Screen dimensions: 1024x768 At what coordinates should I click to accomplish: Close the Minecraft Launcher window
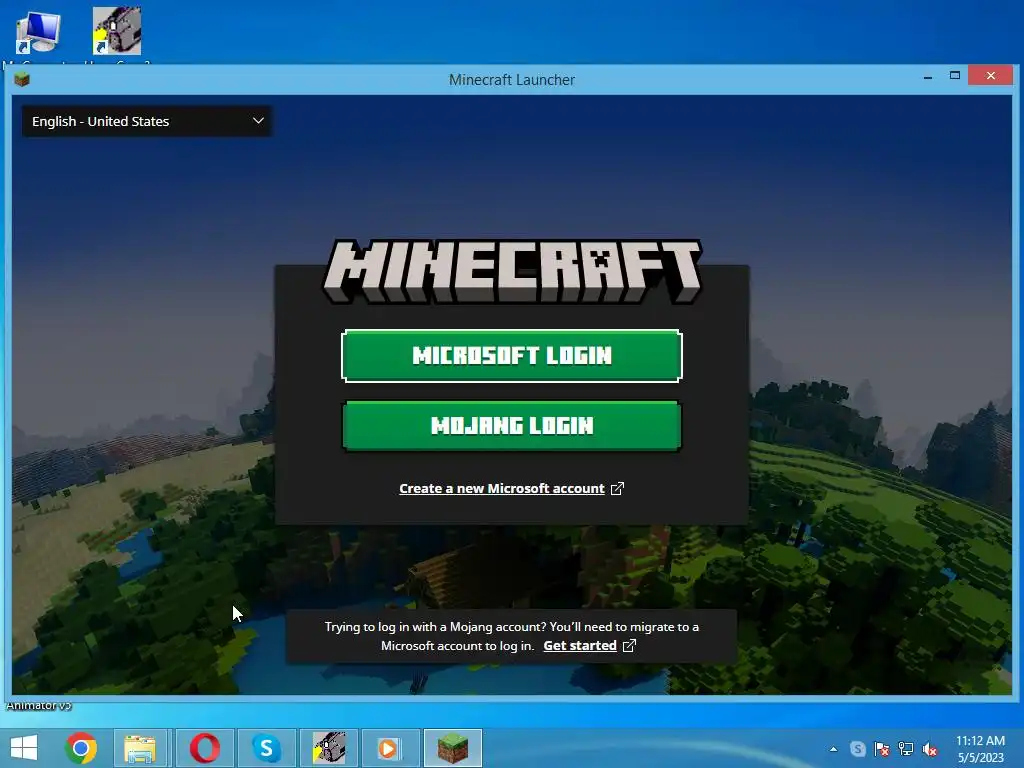point(991,76)
